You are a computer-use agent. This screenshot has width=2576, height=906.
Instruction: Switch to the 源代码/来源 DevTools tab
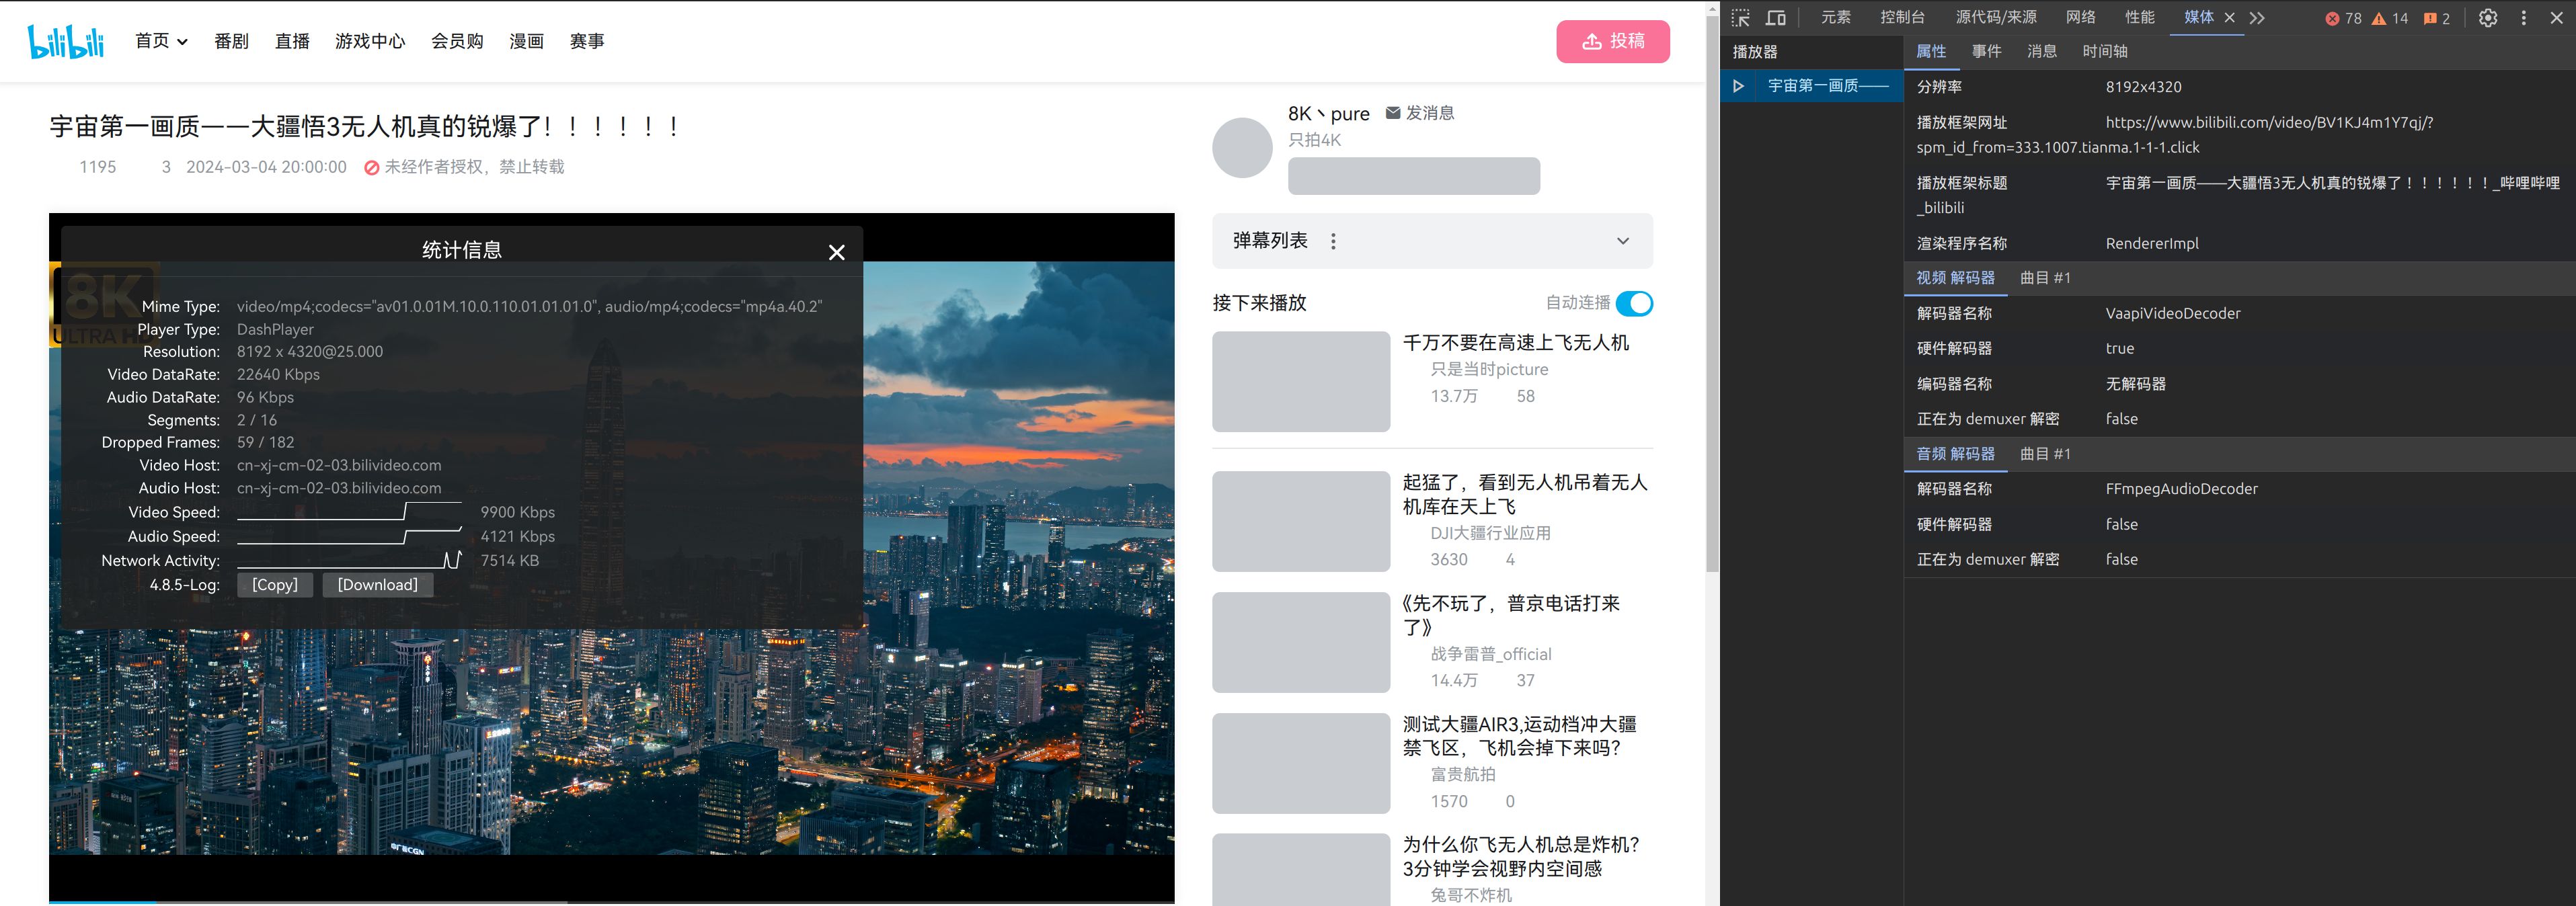coord(1996,17)
